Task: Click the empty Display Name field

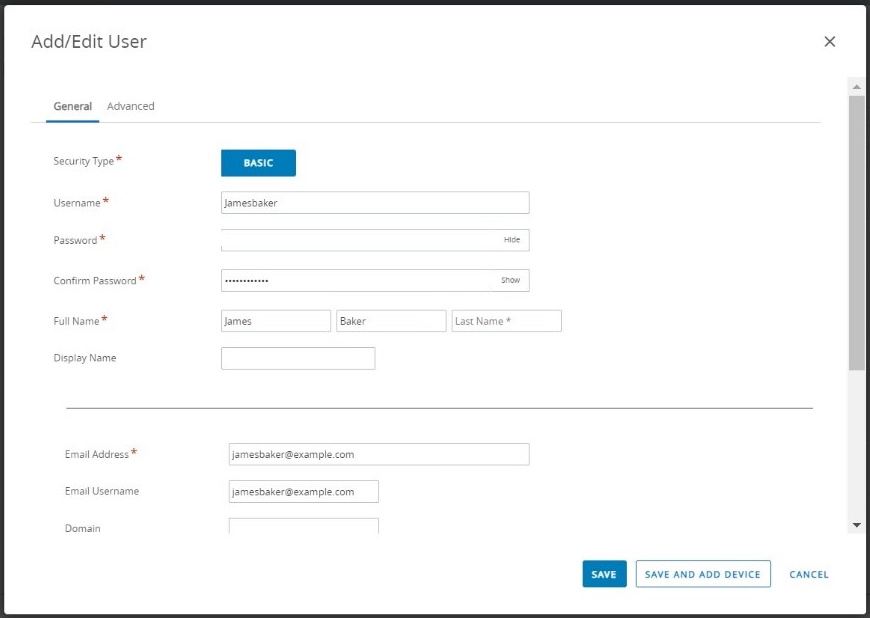Action: [297, 358]
